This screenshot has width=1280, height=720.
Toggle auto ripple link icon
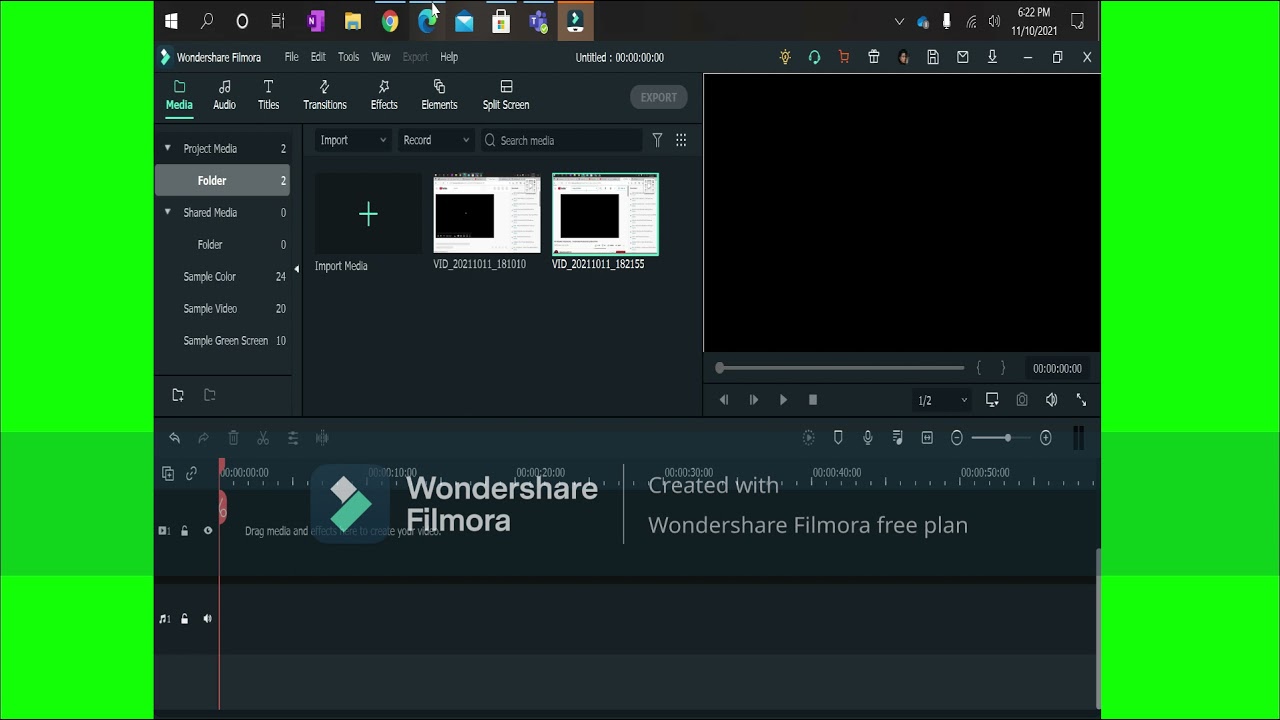(192, 473)
